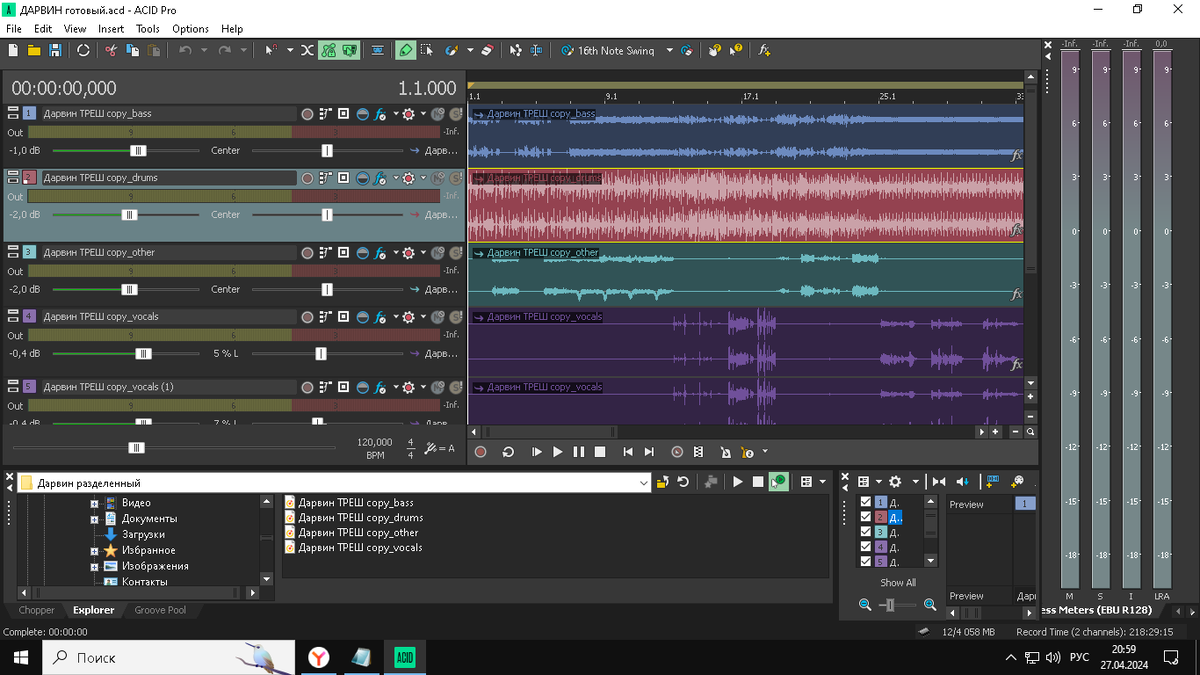1200x675 pixels.
Task: Open the 16th Note Swing groove dropdown
Action: point(670,50)
